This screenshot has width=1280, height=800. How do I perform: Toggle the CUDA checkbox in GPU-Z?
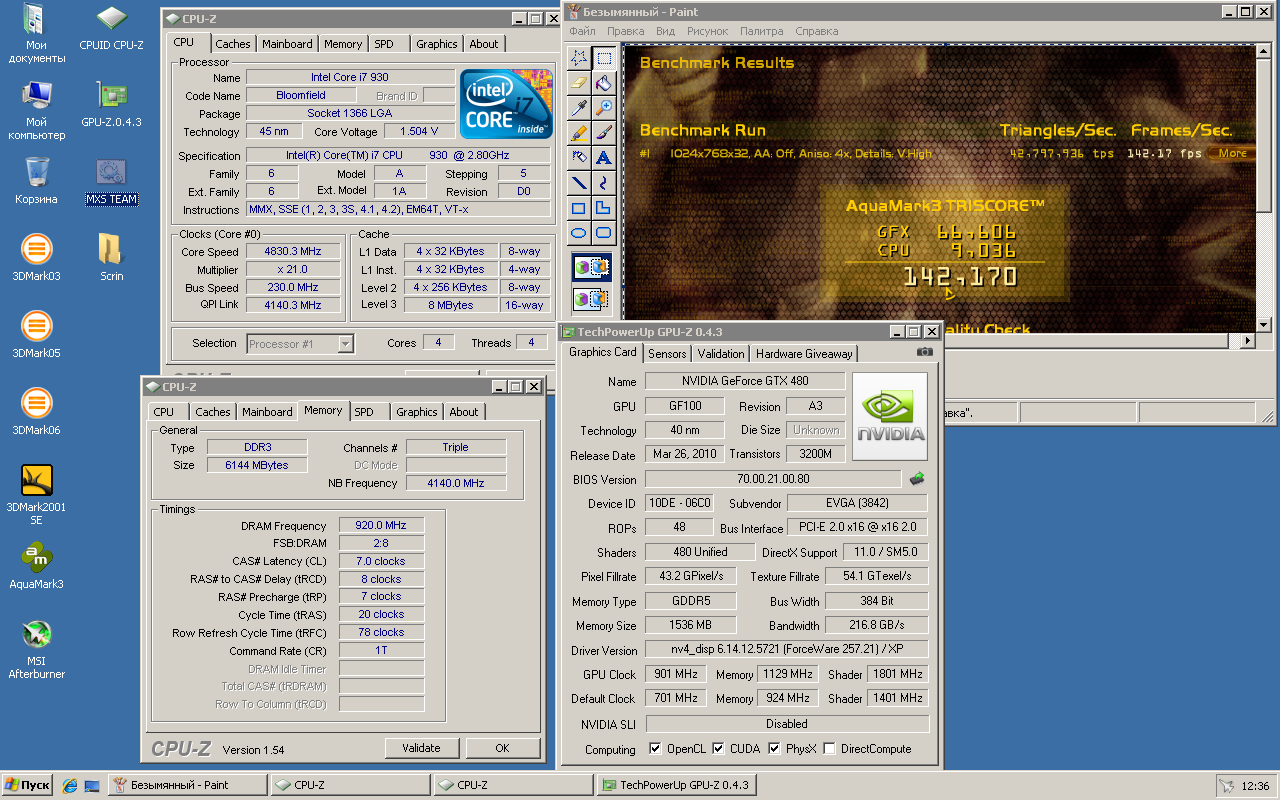[718, 748]
